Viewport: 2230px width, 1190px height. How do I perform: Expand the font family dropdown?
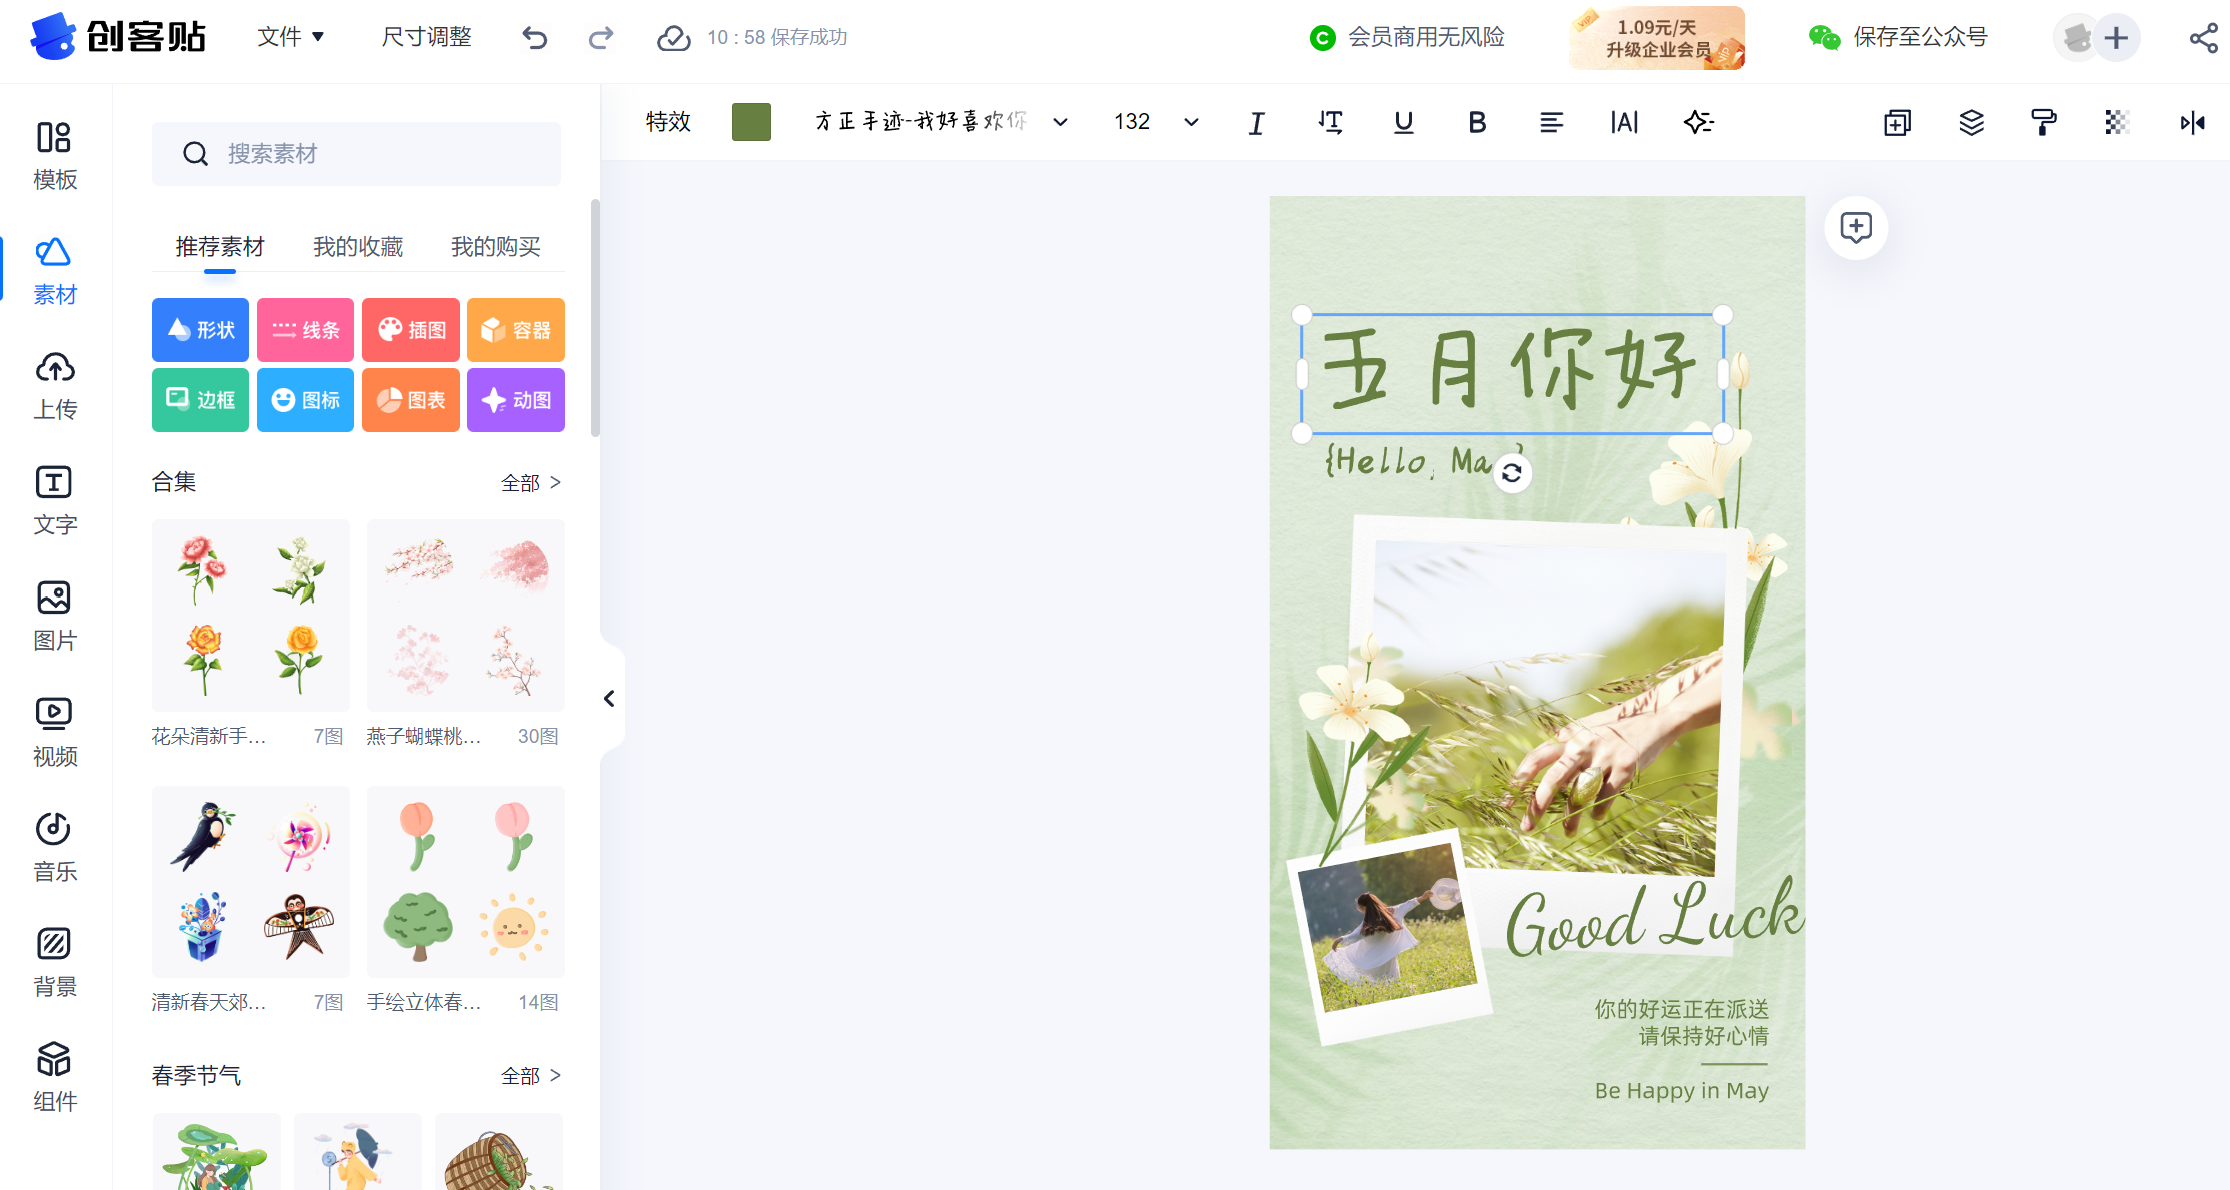pyautogui.click(x=1060, y=122)
